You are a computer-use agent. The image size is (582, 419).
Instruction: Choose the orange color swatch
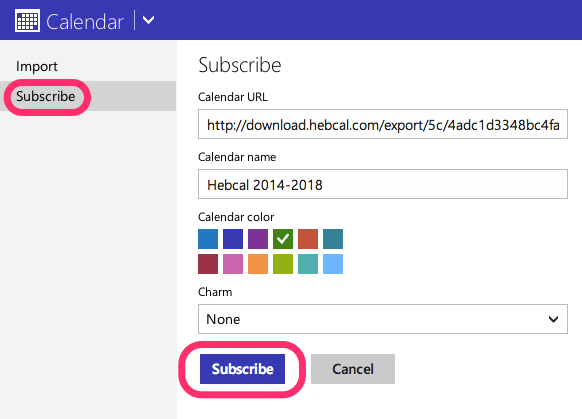click(x=258, y=264)
